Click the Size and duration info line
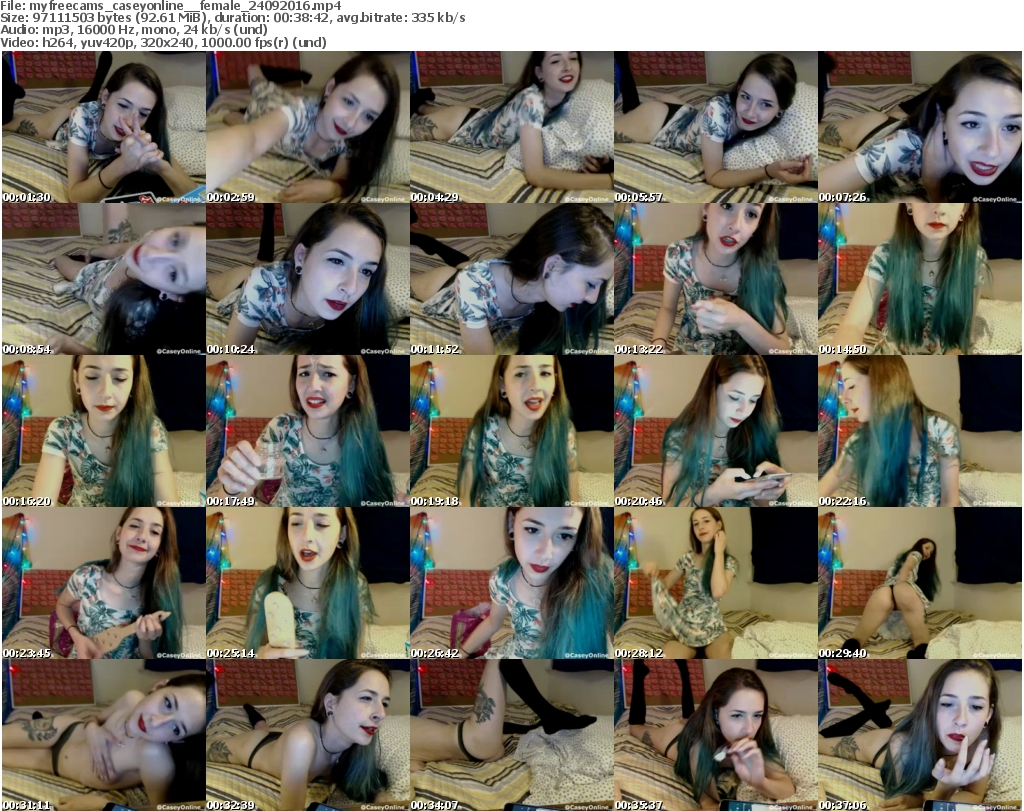This screenshot has height=811, width=1024. tap(232, 18)
